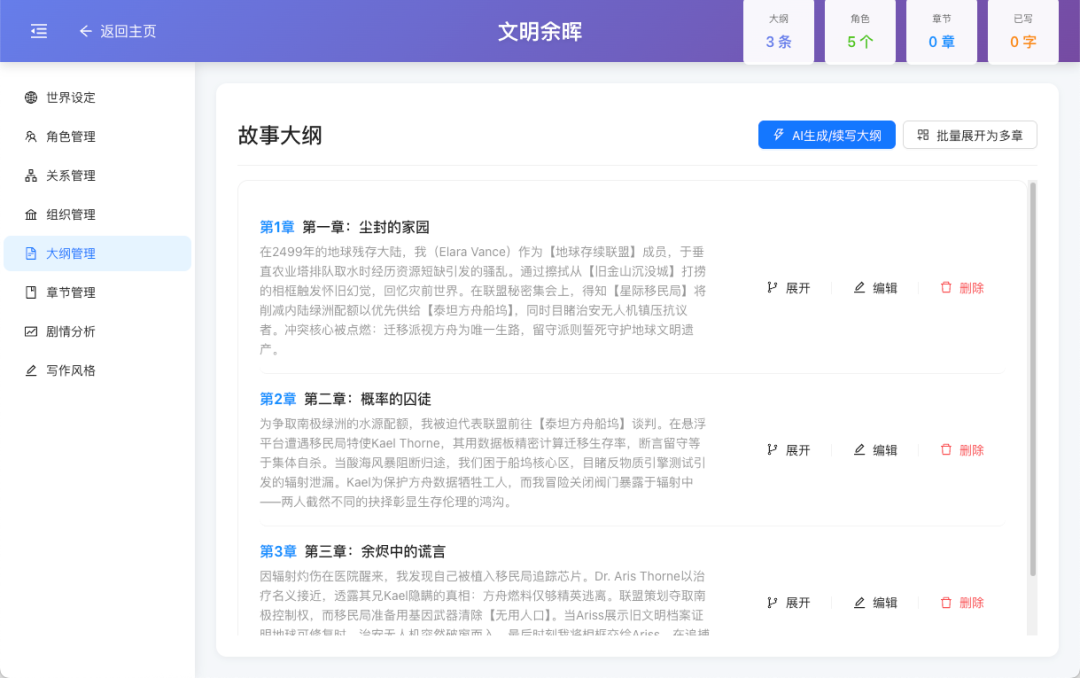Image resolution: width=1080 pixels, height=678 pixels.
Task: Click the AI生成/续写大纲 button
Action: click(x=826, y=134)
